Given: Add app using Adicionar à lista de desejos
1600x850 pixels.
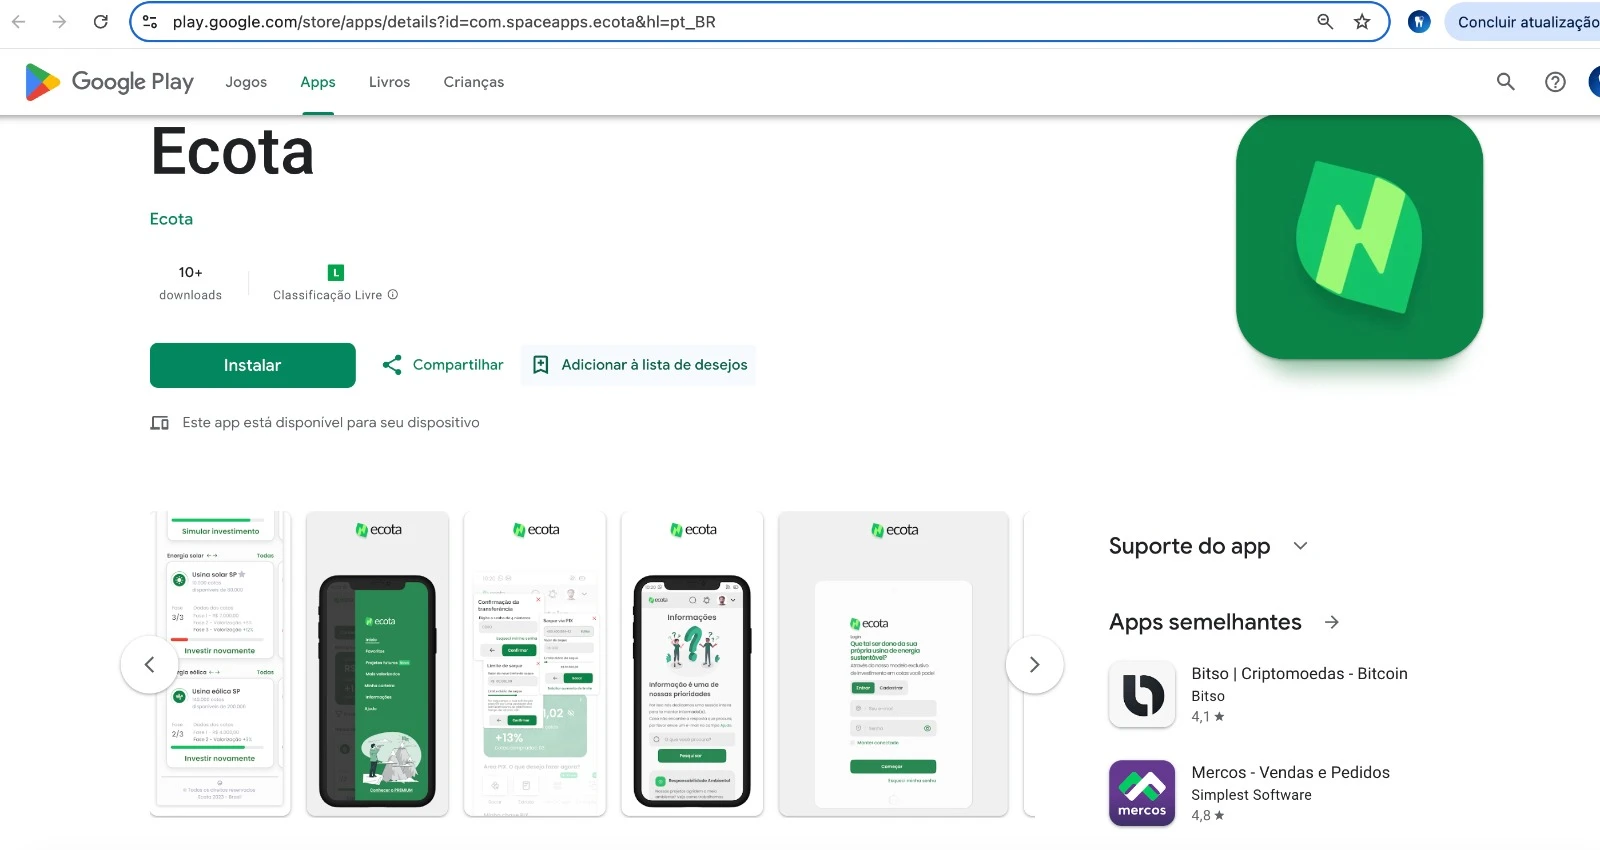Looking at the screenshot, I should point(639,365).
